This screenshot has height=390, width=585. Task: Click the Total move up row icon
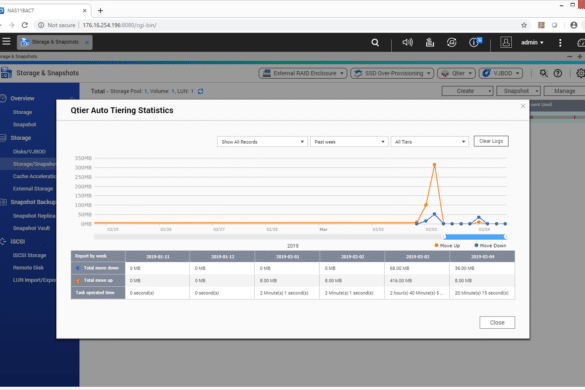click(78, 280)
